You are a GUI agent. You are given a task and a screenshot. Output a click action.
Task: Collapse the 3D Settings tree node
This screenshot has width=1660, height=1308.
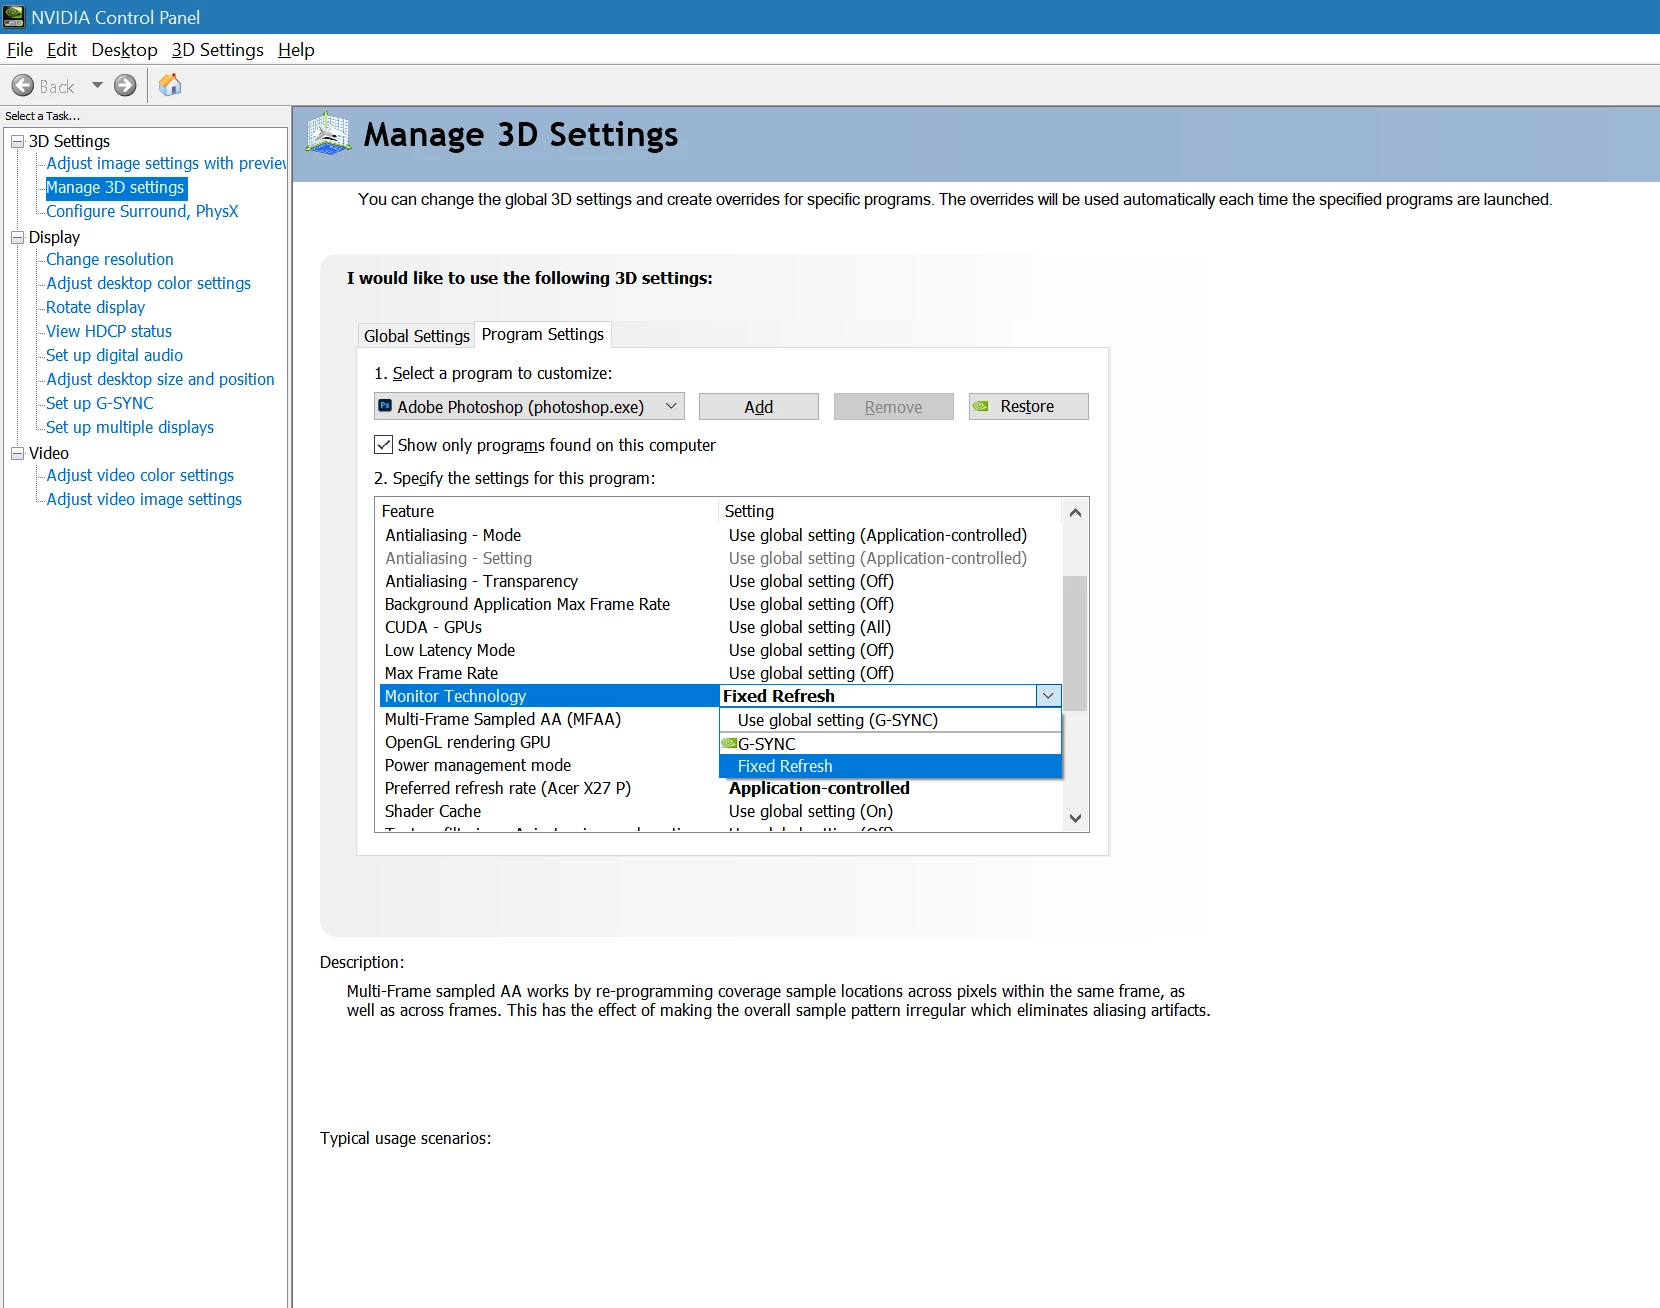[x=17, y=141]
